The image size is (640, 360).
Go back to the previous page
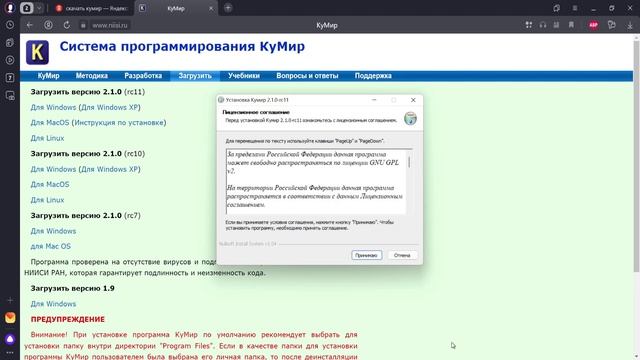pos(30,25)
